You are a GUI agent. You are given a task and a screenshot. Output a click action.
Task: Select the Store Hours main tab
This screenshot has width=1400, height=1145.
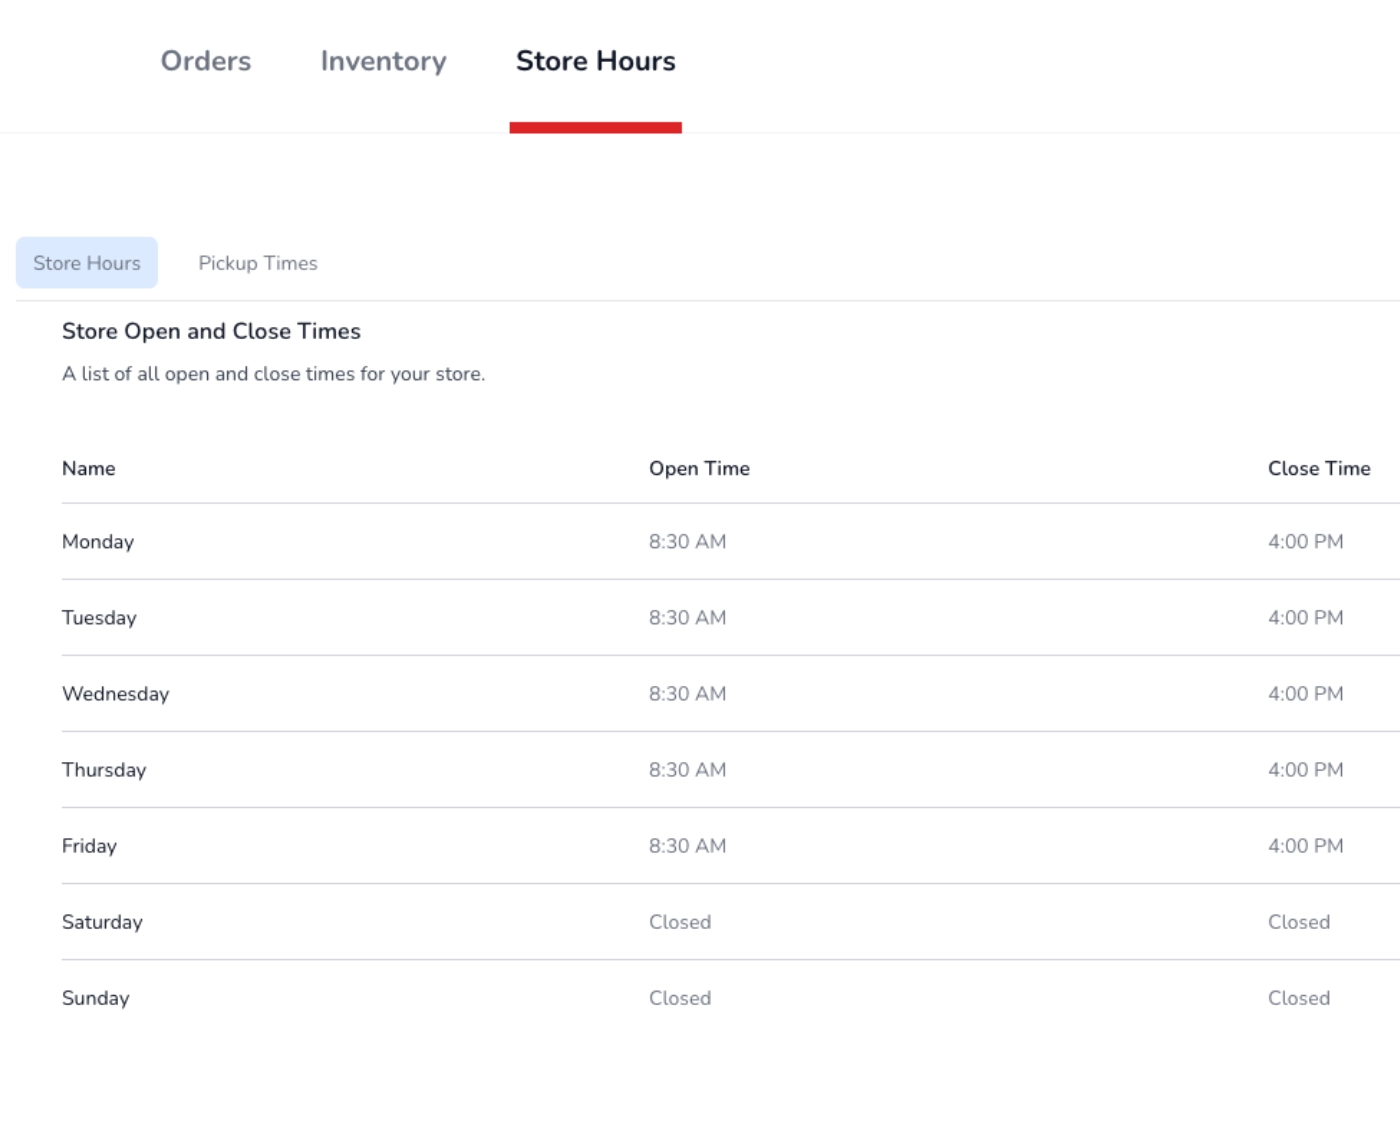click(x=595, y=61)
